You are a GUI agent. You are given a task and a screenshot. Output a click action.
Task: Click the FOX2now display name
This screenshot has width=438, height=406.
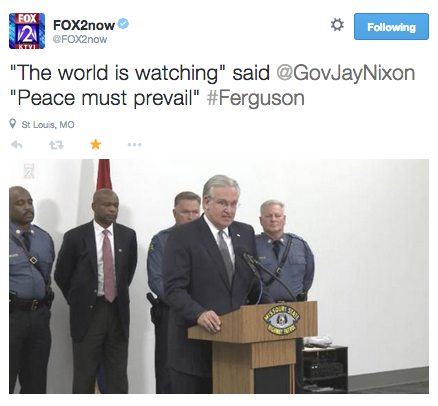pyautogui.click(x=84, y=25)
